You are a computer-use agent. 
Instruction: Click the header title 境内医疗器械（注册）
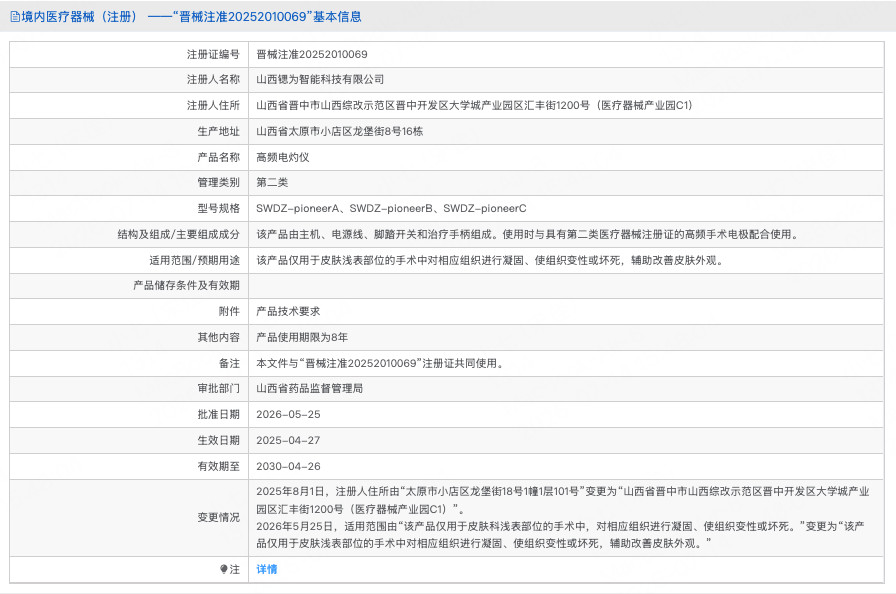[x=81, y=17]
